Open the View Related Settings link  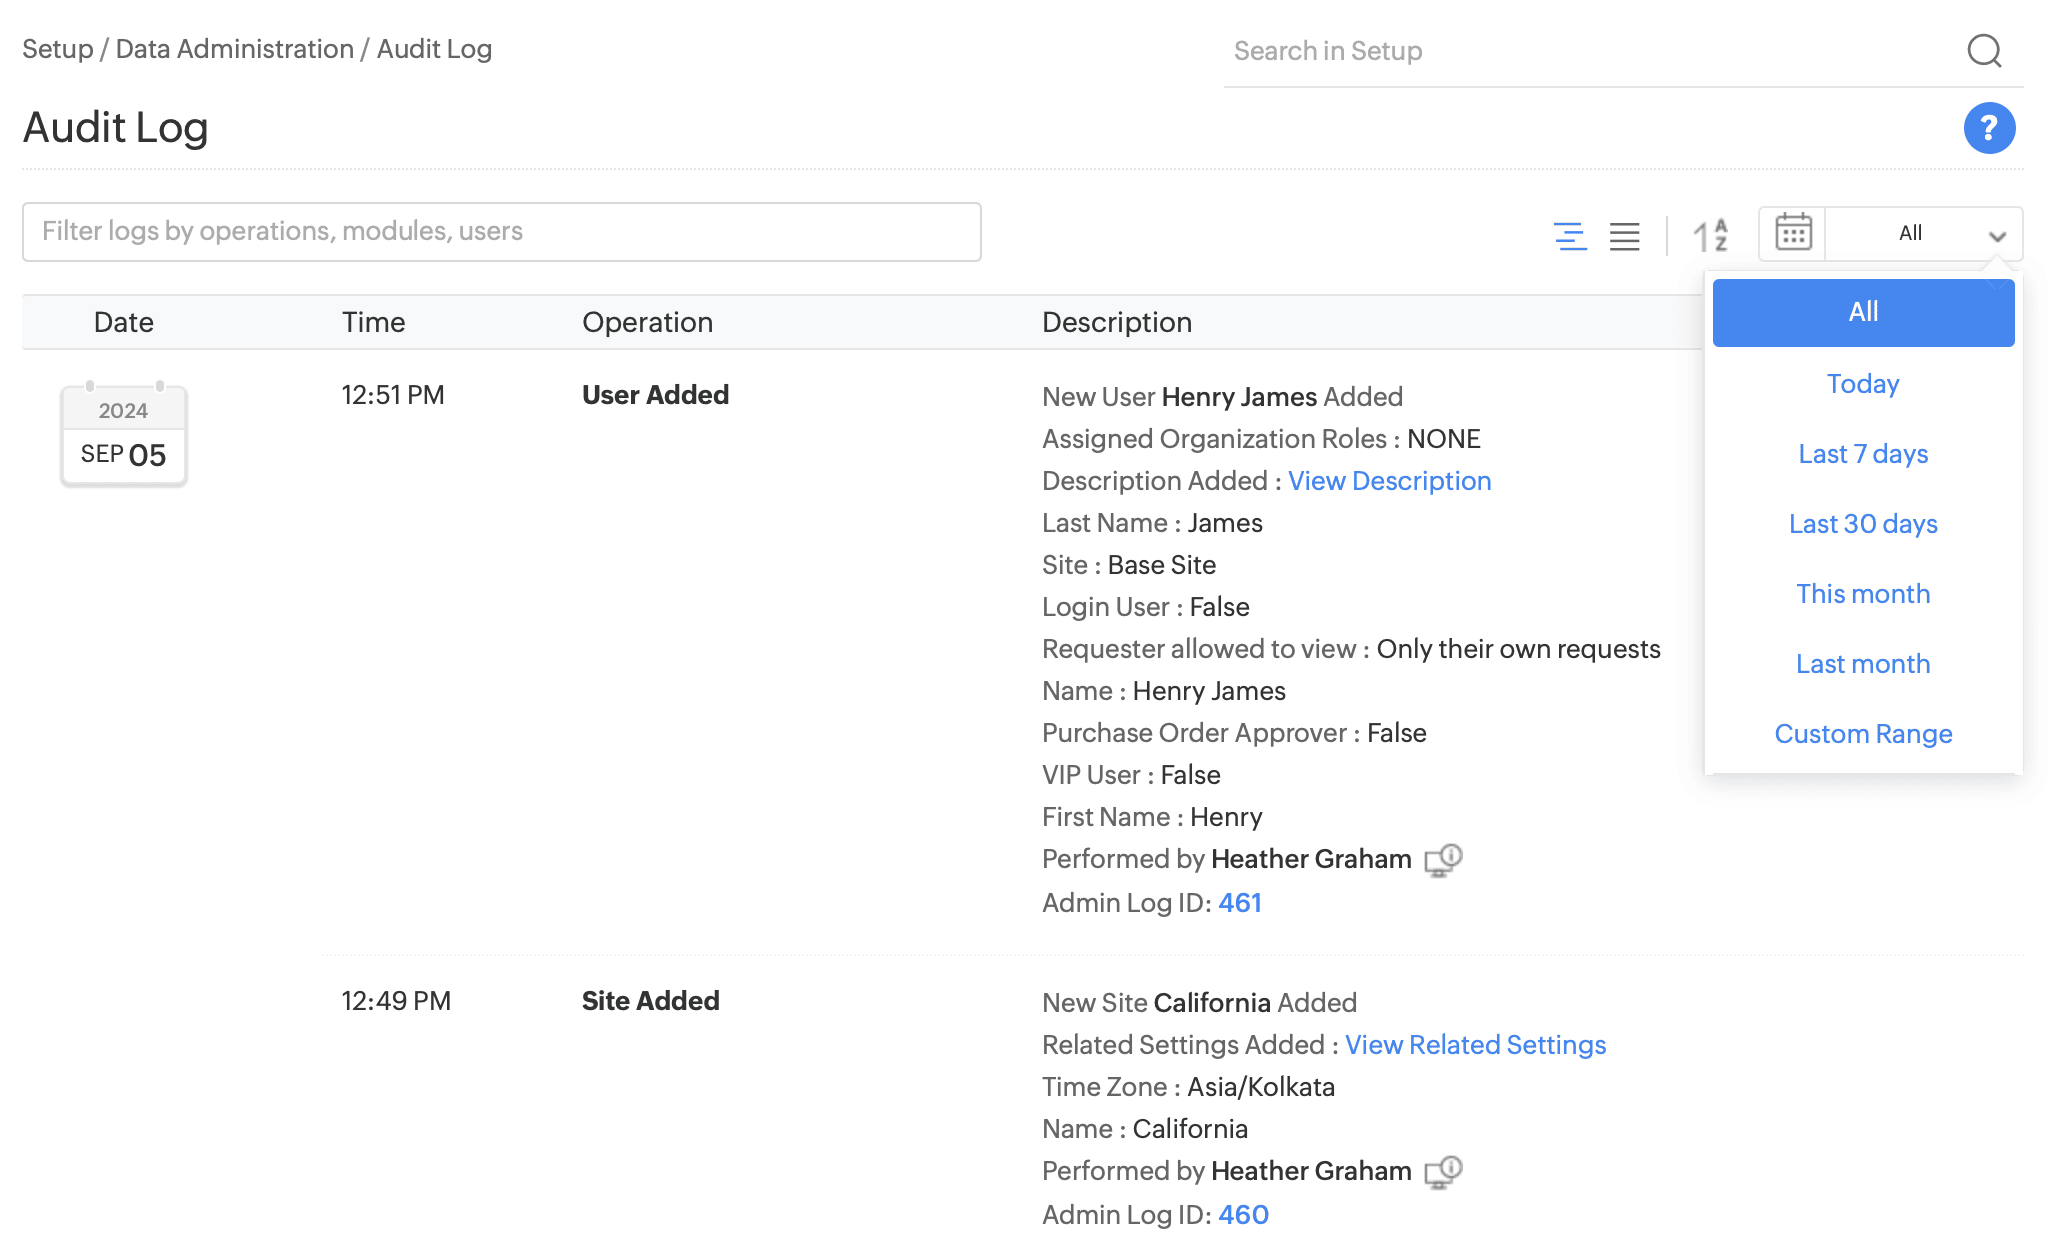click(x=1474, y=1045)
